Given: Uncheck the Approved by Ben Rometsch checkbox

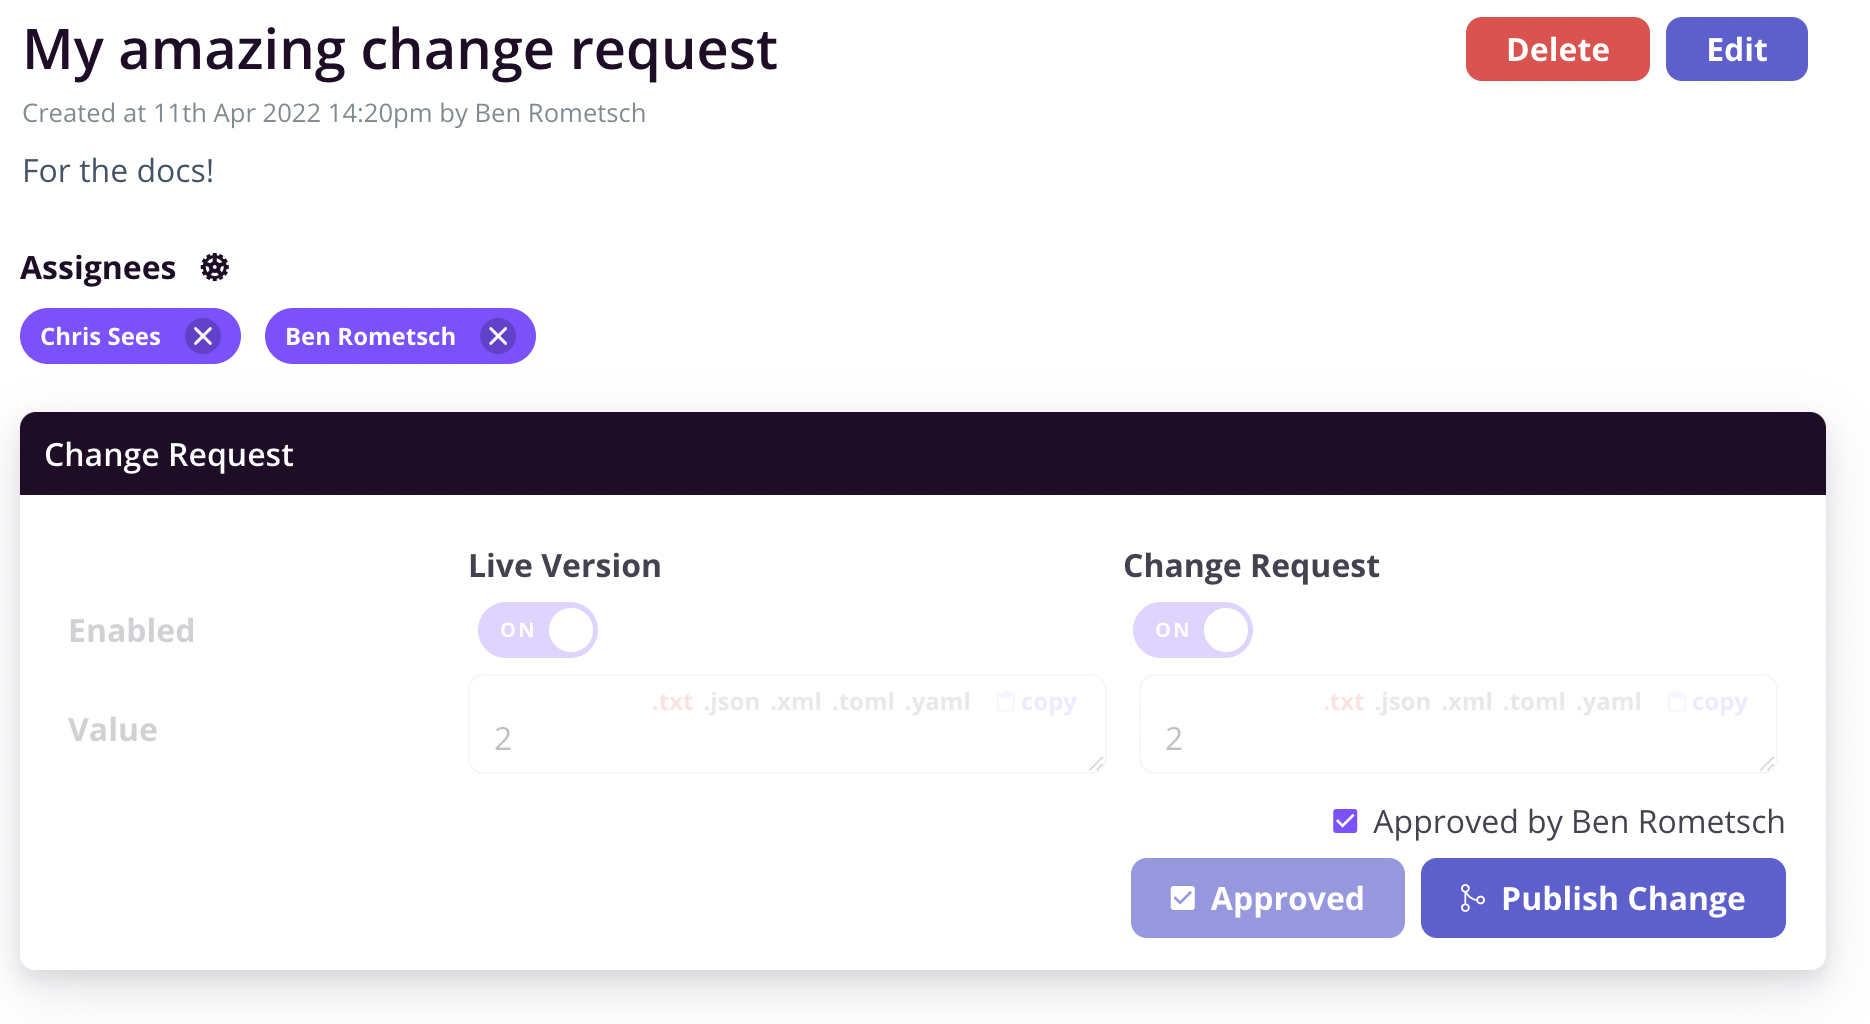Looking at the screenshot, I should point(1346,821).
